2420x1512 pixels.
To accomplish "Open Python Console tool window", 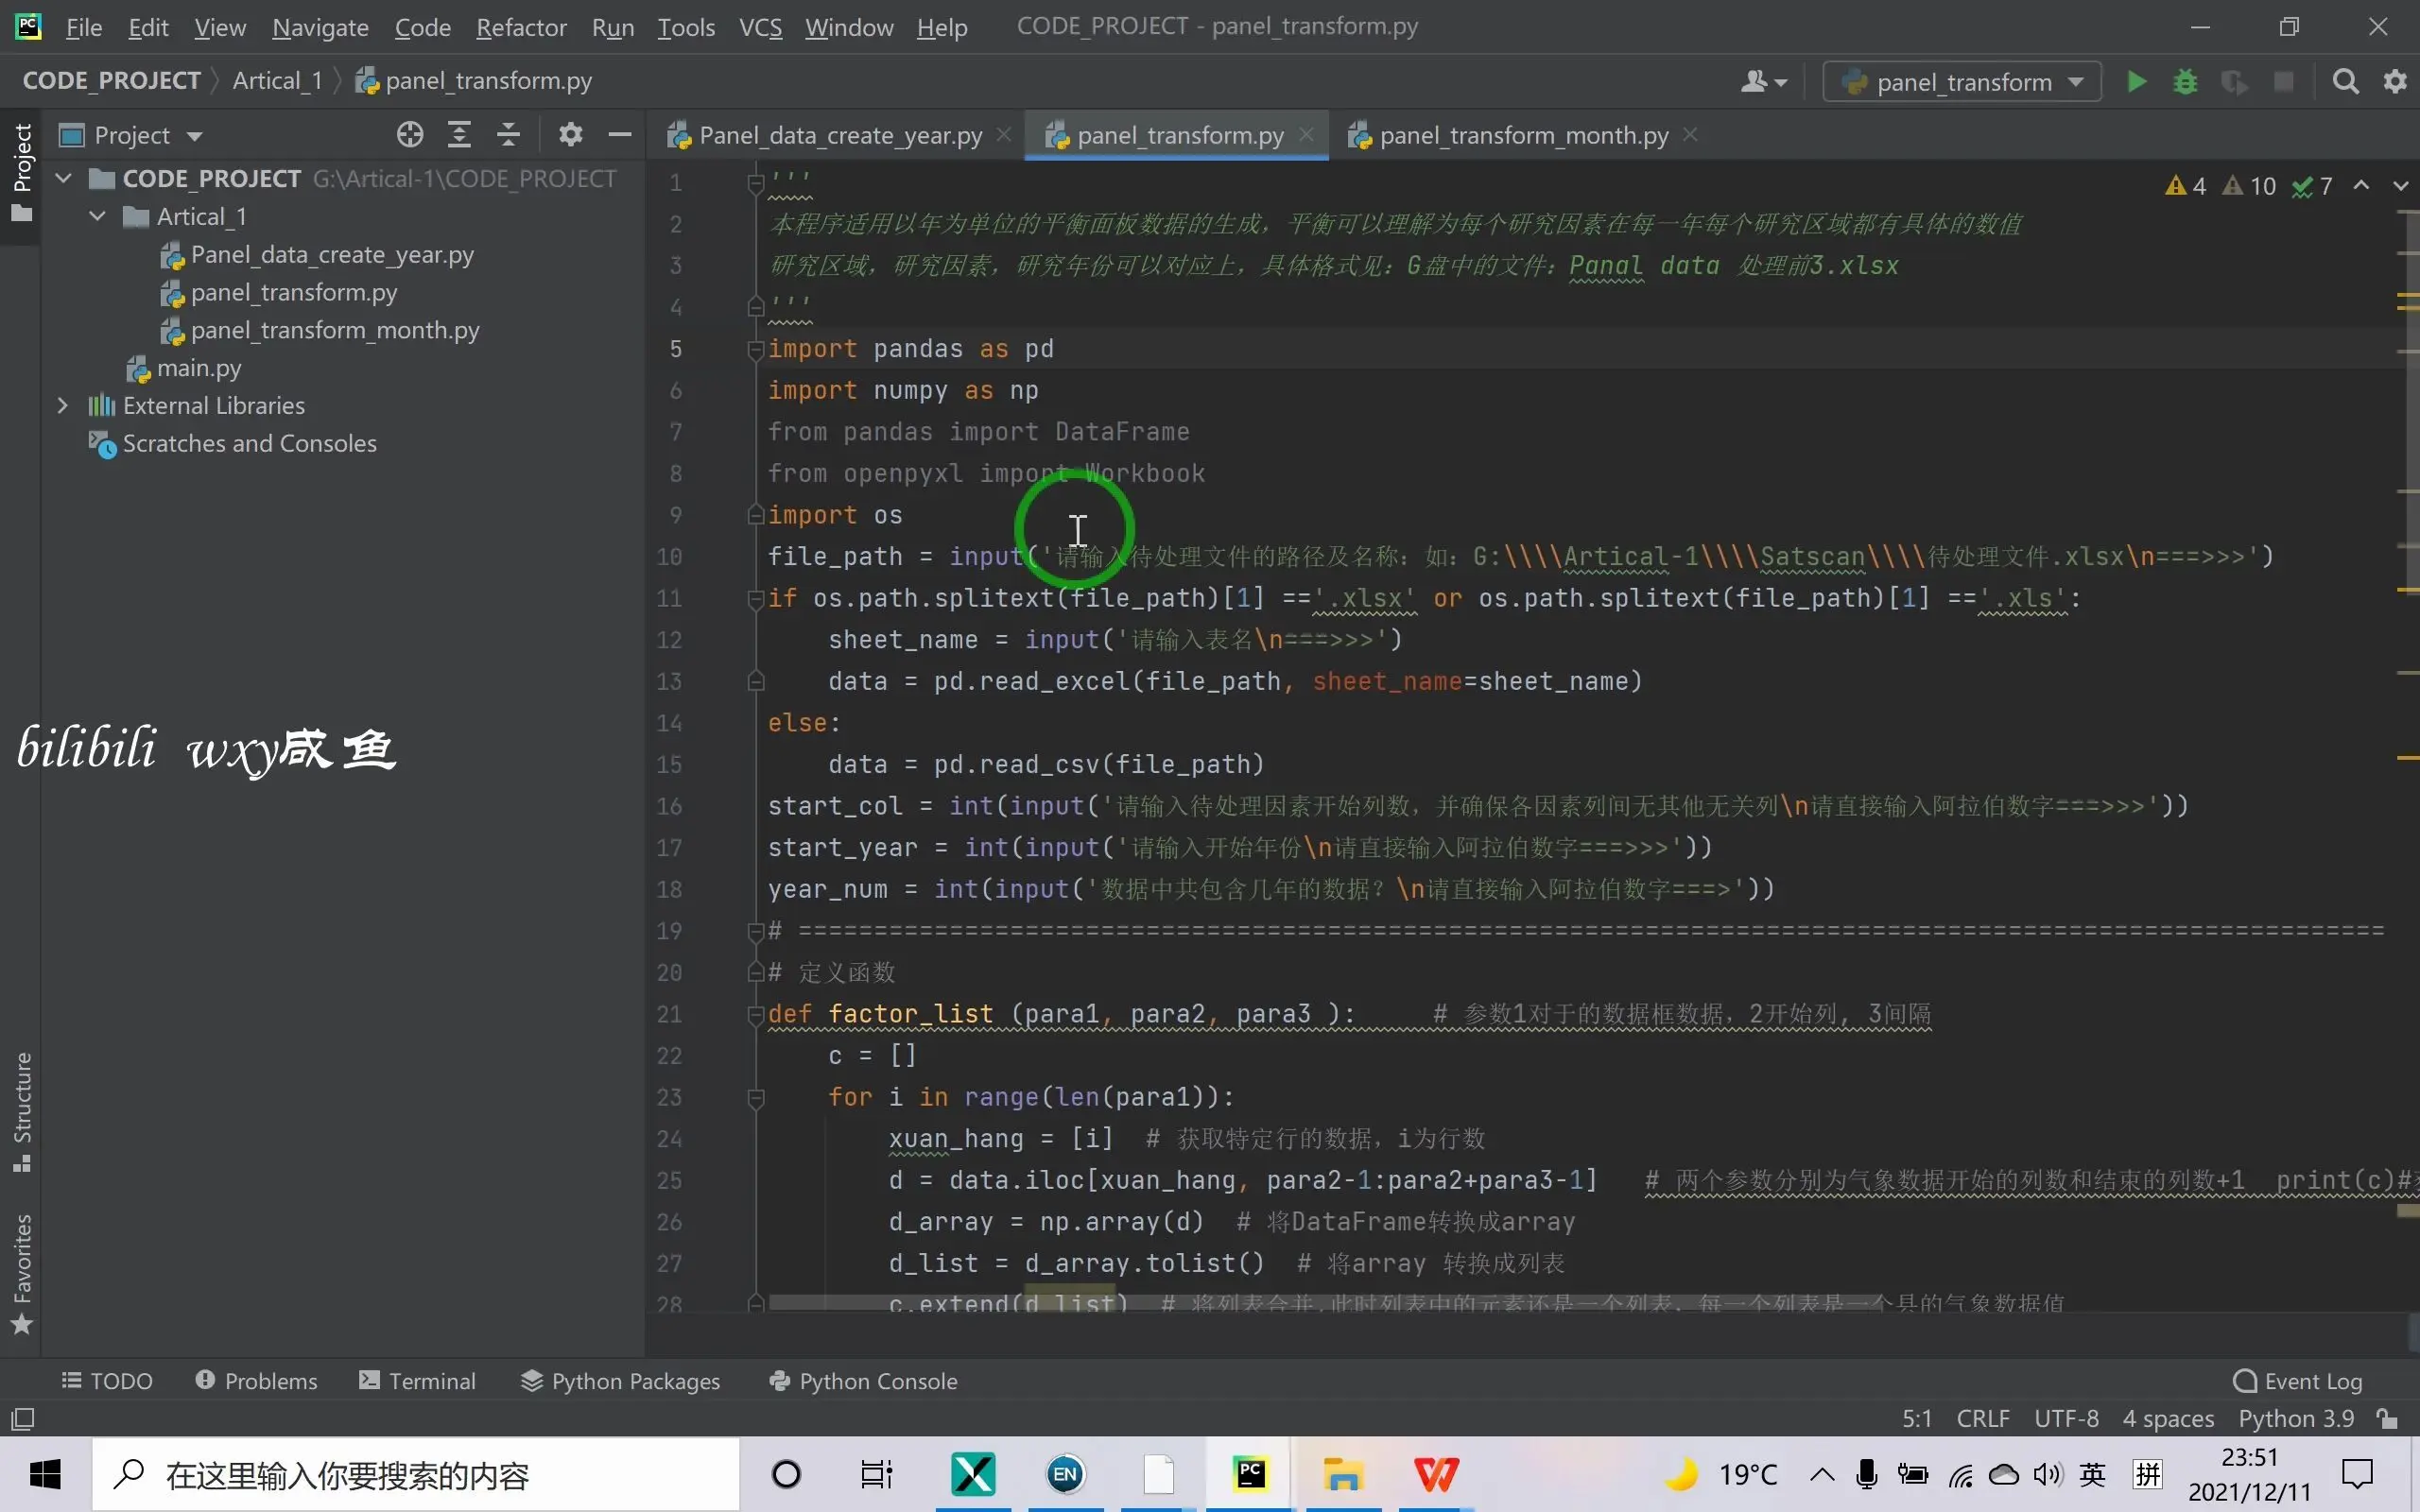I will (863, 1381).
